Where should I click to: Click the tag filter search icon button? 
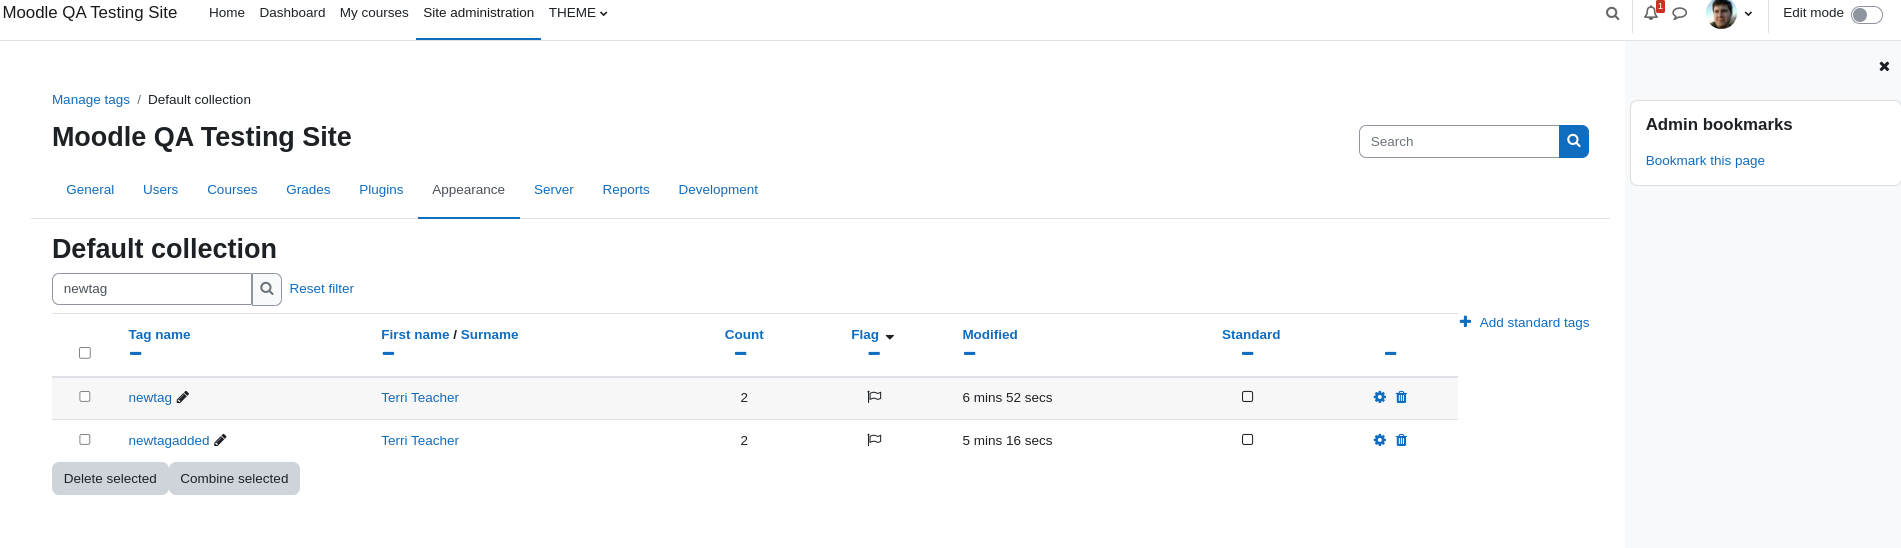click(267, 289)
